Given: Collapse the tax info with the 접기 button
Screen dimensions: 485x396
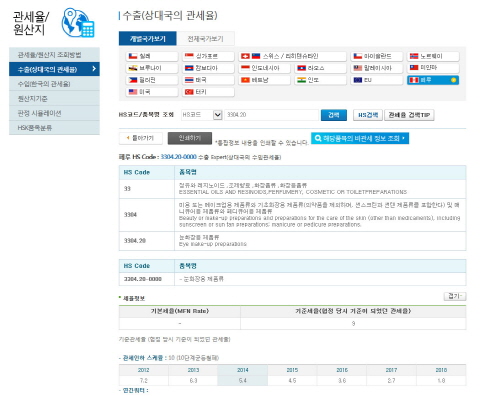Looking at the screenshot, I should pyautogui.click(x=455, y=296).
